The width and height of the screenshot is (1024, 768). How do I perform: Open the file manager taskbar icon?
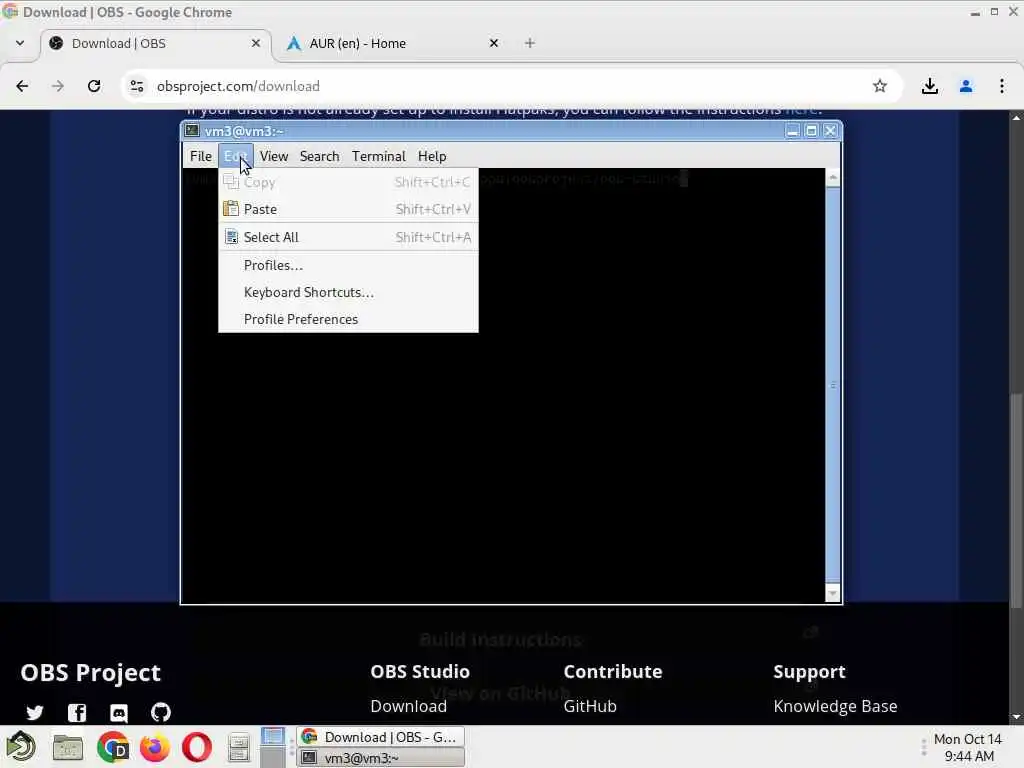click(x=67, y=747)
